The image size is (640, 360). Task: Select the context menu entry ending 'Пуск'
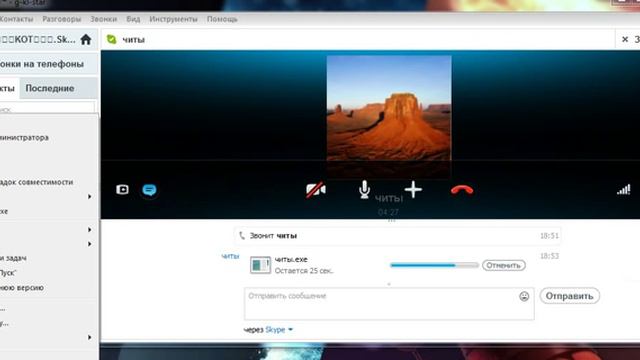pyautogui.click(x=8, y=273)
